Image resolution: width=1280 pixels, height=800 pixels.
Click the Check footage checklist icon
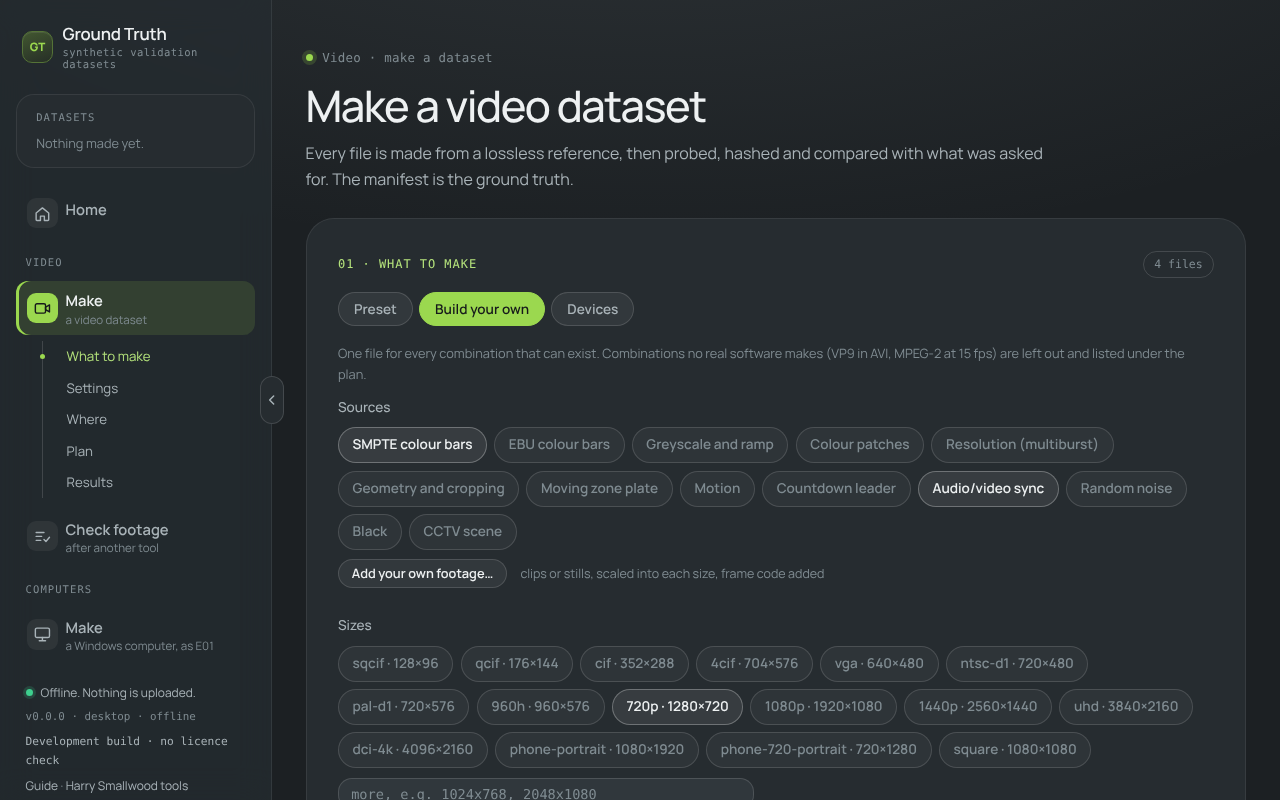(x=42, y=537)
